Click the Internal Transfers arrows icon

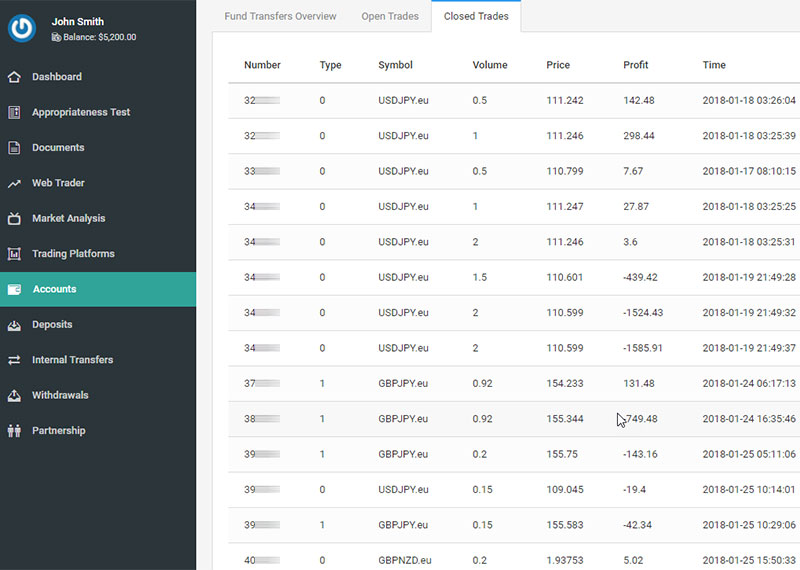14,360
